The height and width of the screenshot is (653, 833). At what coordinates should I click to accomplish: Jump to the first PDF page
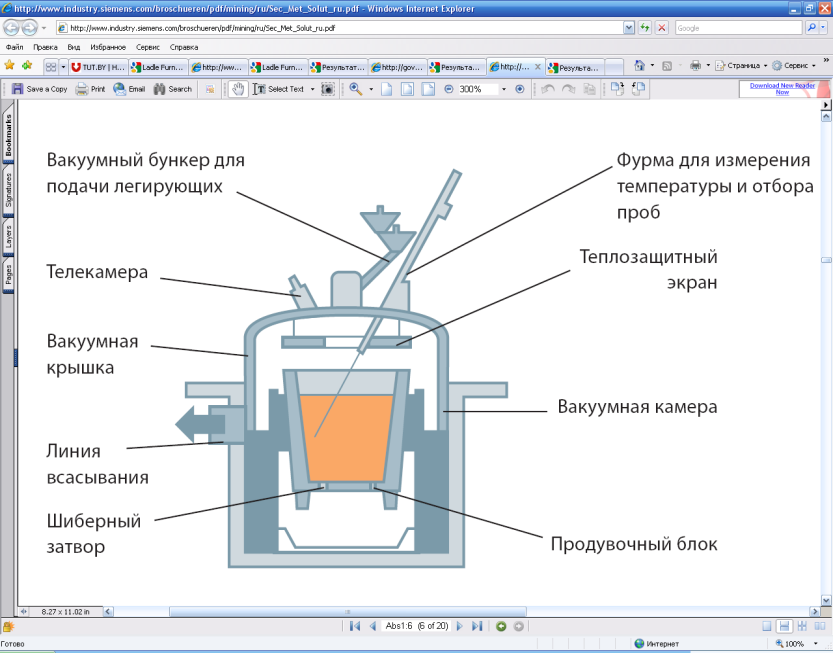point(355,626)
